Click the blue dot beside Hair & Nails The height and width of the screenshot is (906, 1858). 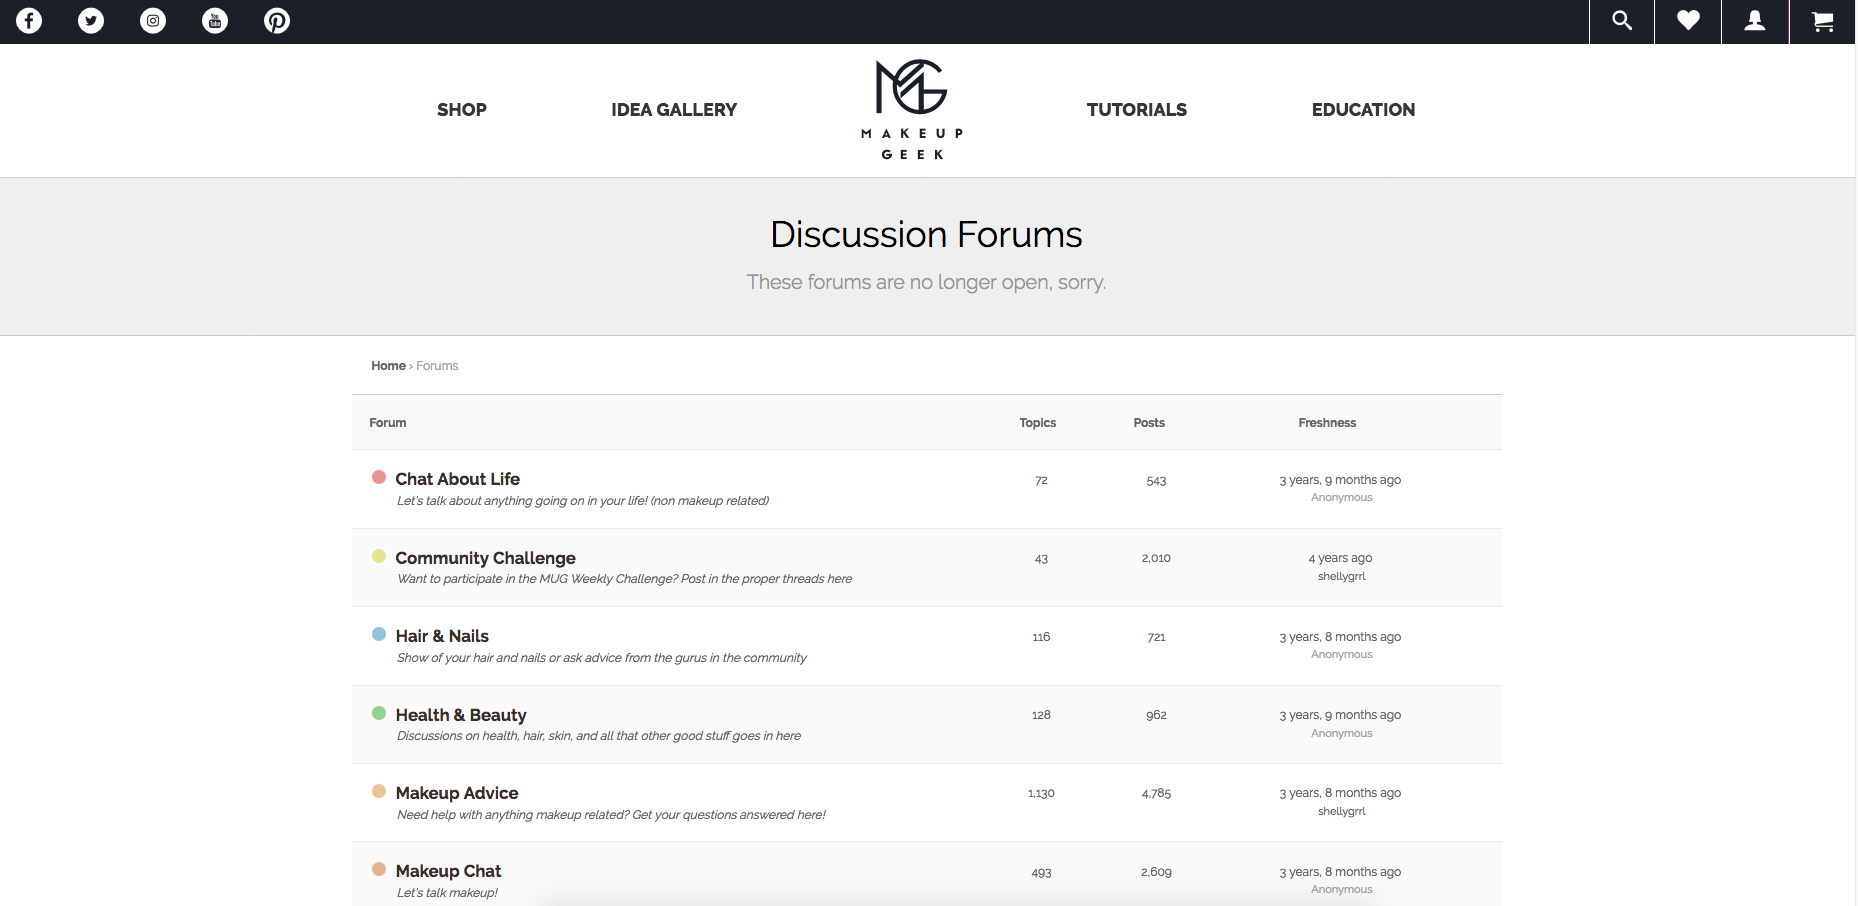click(379, 634)
